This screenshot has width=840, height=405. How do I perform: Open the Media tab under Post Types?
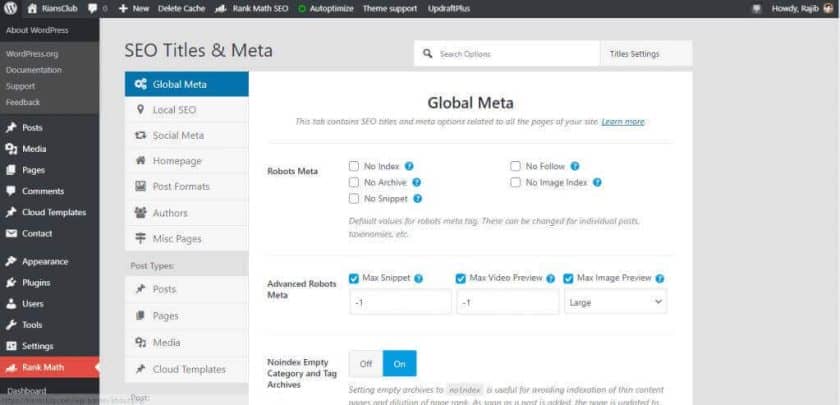pyautogui.click(x=186, y=342)
